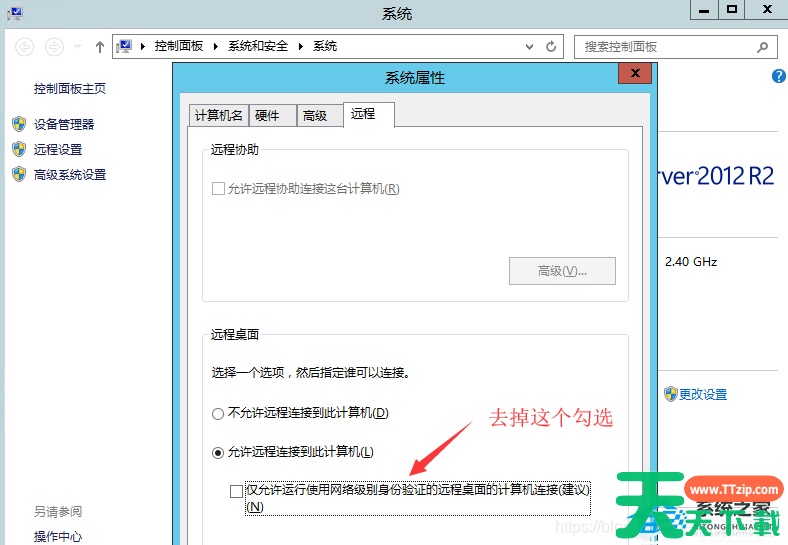The width and height of the screenshot is (788, 545).
Task: Select 不允许远程连接到此计算机 radio option
Action: tap(218, 413)
